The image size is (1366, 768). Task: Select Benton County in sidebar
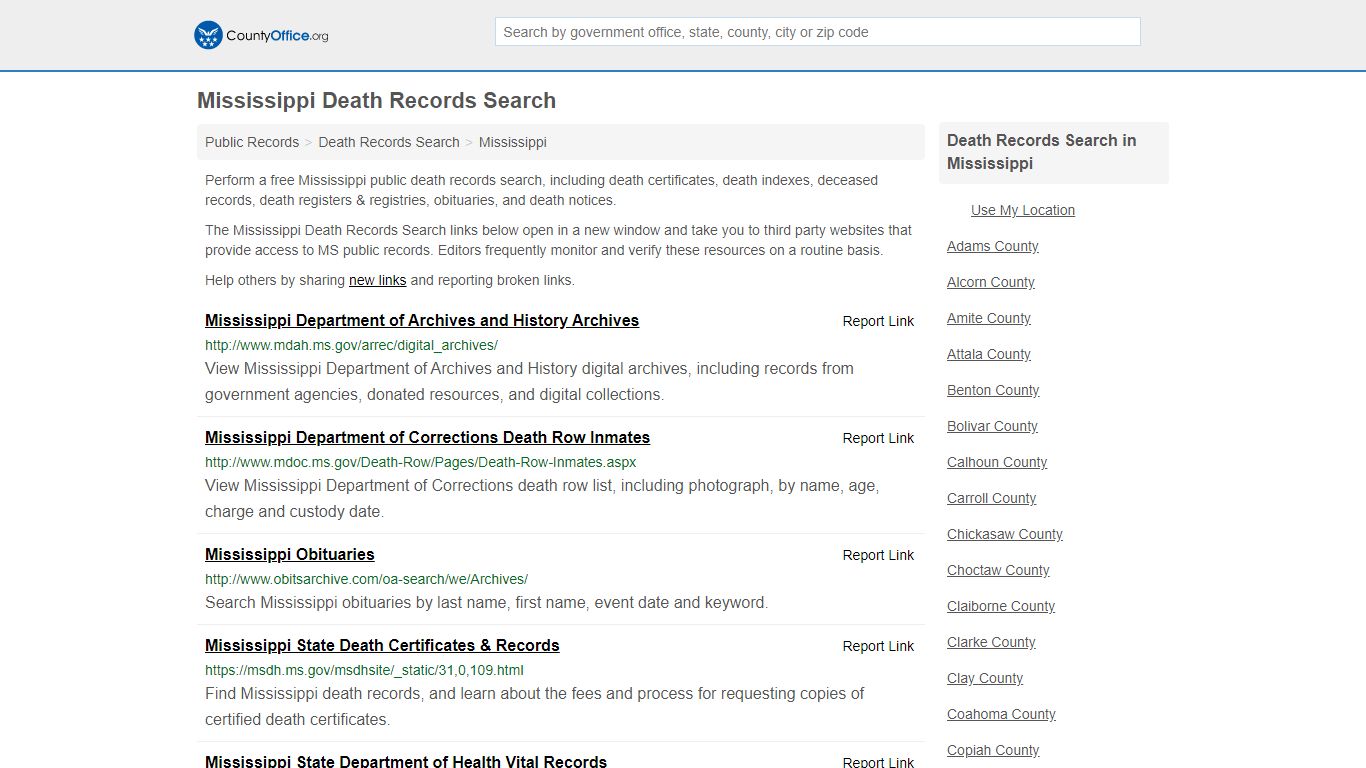[993, 390]
